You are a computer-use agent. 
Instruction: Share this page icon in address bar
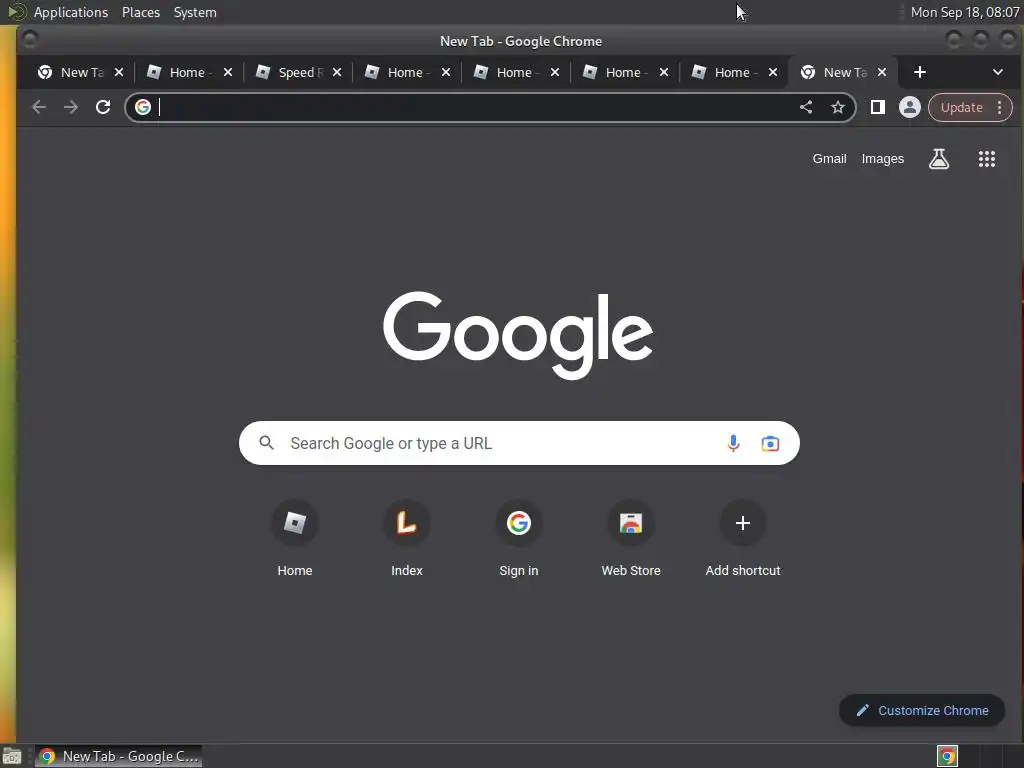pos(806,107)
